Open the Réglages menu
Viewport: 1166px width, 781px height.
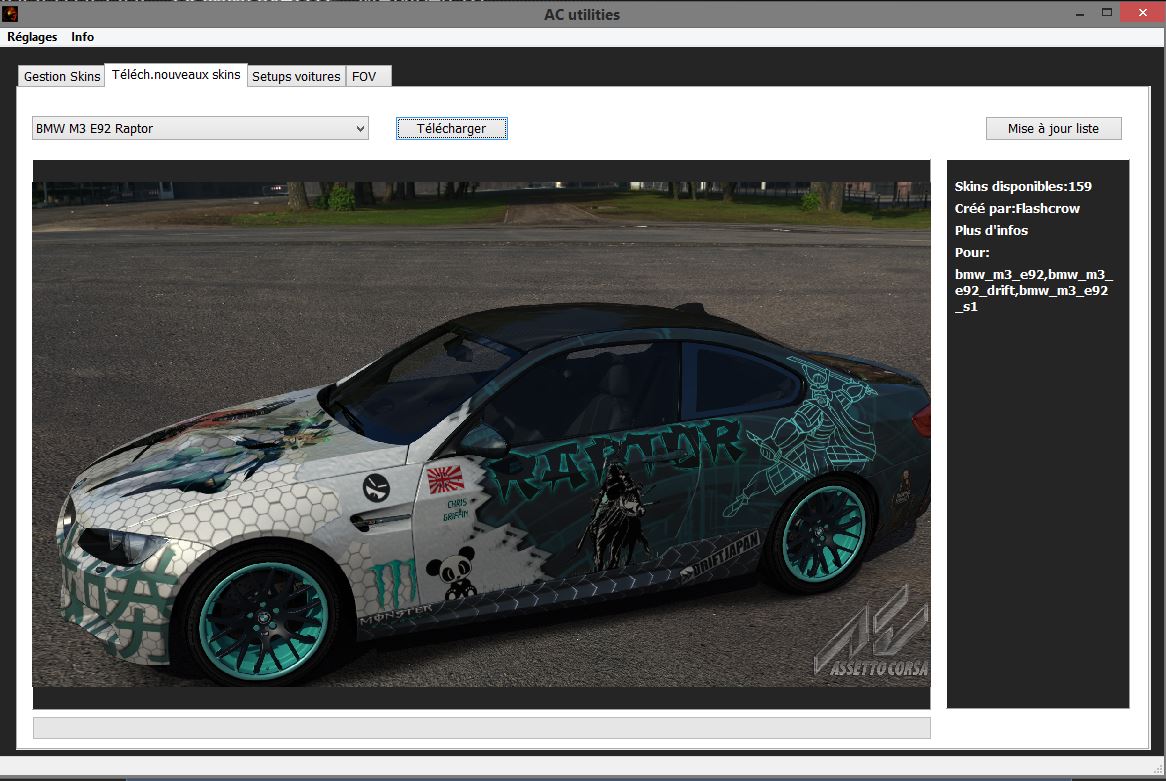(x=32, y=36)
